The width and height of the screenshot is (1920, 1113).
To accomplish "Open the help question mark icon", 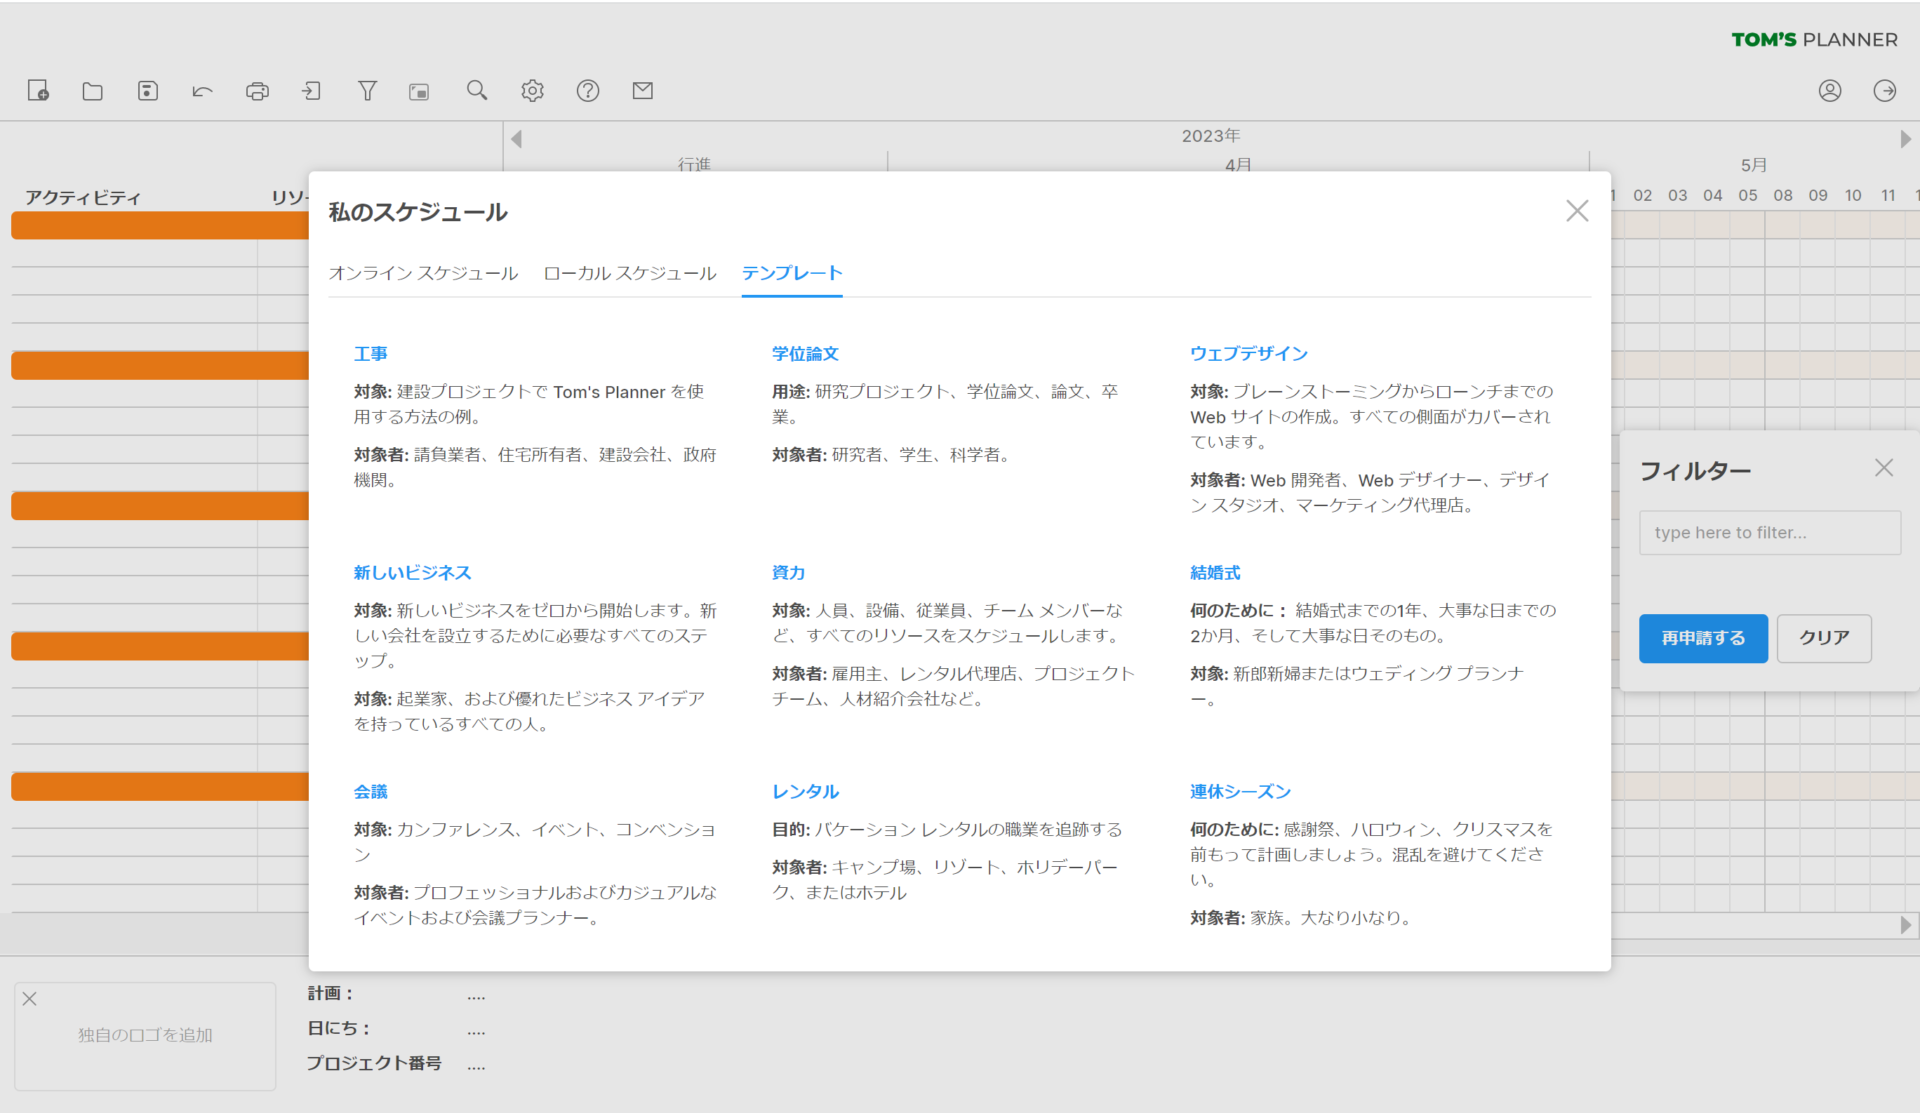I will (x=588, y=91).
